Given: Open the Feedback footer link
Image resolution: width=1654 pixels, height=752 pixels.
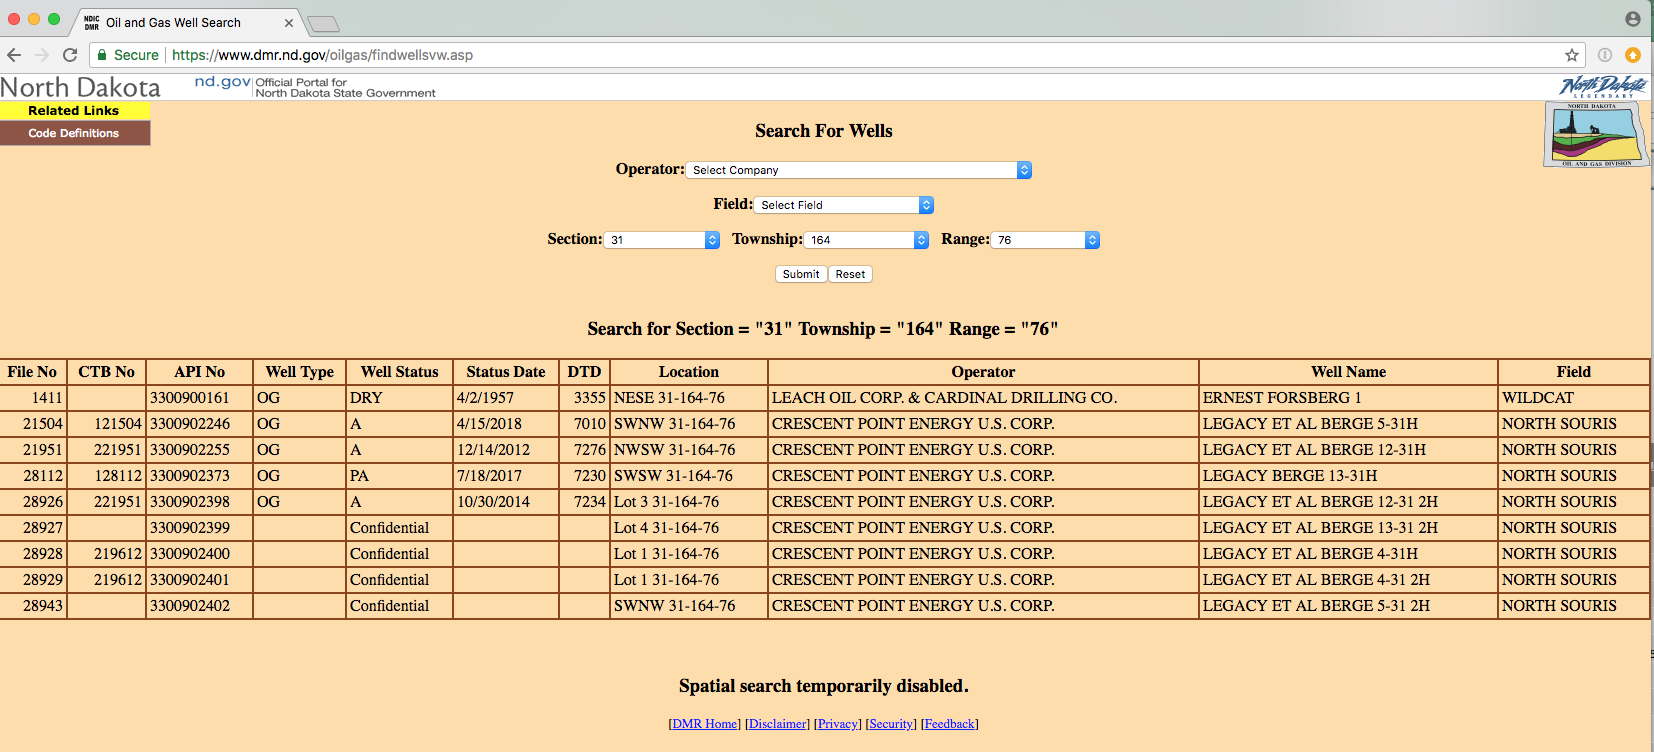Looking at the screenshot, I should (950, 724).
